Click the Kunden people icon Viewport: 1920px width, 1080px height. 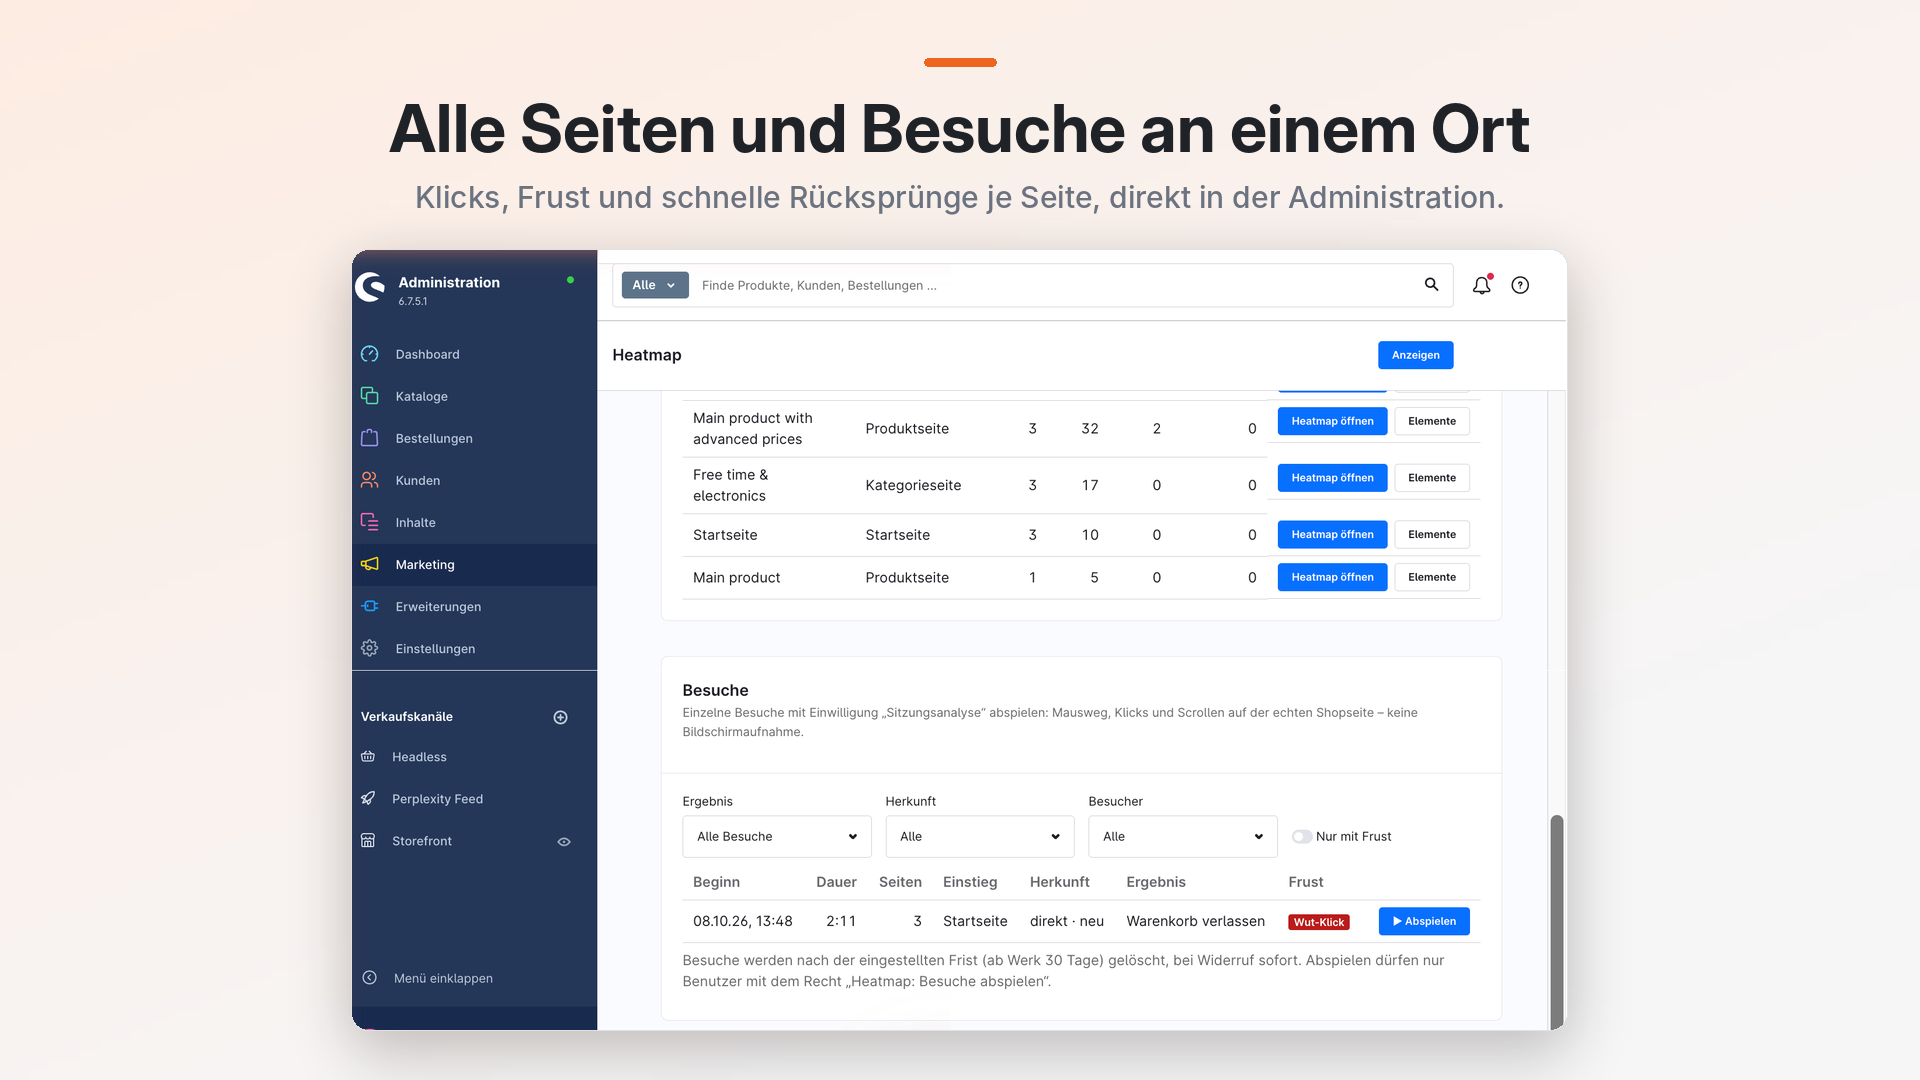click(x=370, y=480)
